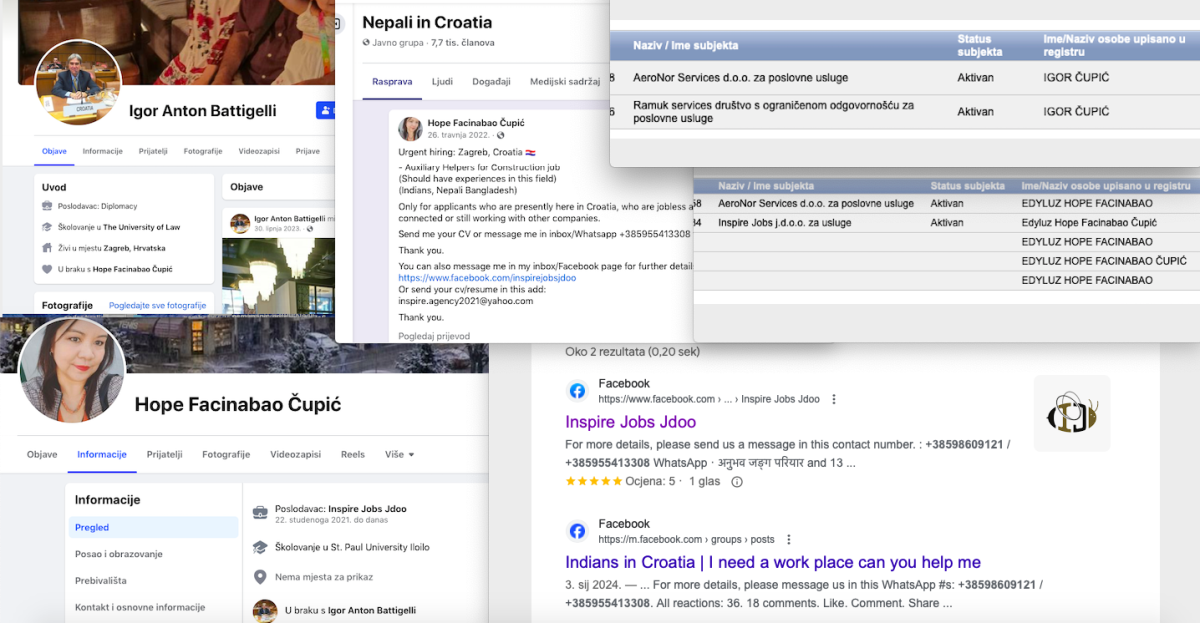This screenshot has width=1200, height=623.
Task: Open the Informacije tab on Igor Battigelli's profile
Action: tap(102, 151)
